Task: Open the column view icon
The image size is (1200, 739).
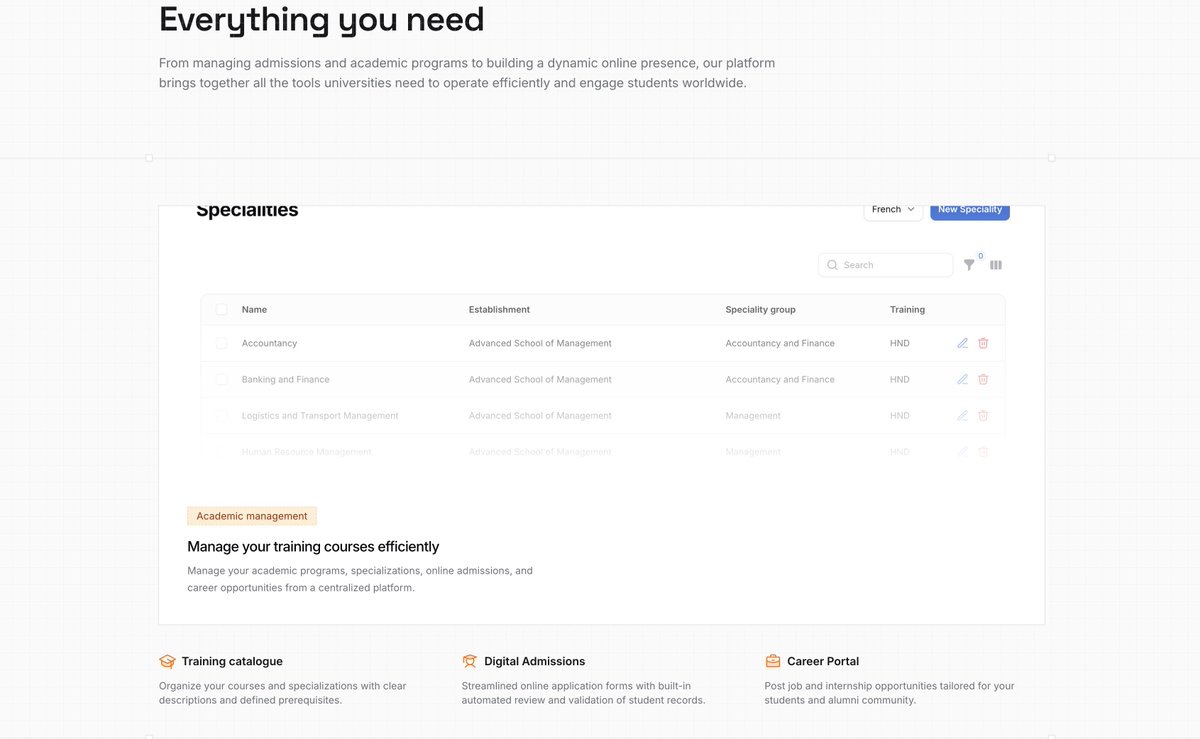Action: [x=996, y=265]
